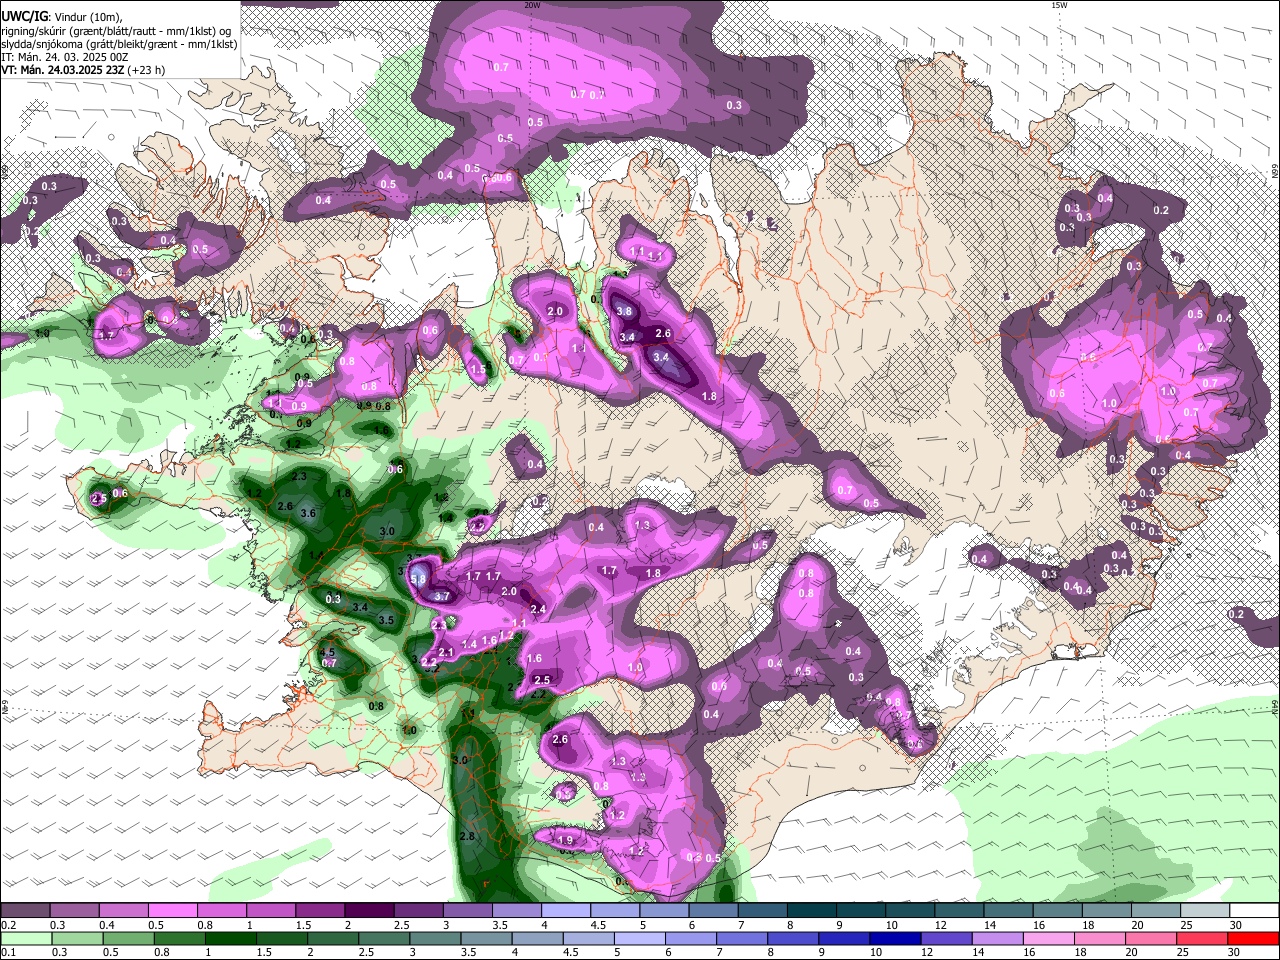Screen dimensions: 1280x960
Task: Pick darkest green rain swatch between 1 and 1.5
Action: click(x=230, y=938)
